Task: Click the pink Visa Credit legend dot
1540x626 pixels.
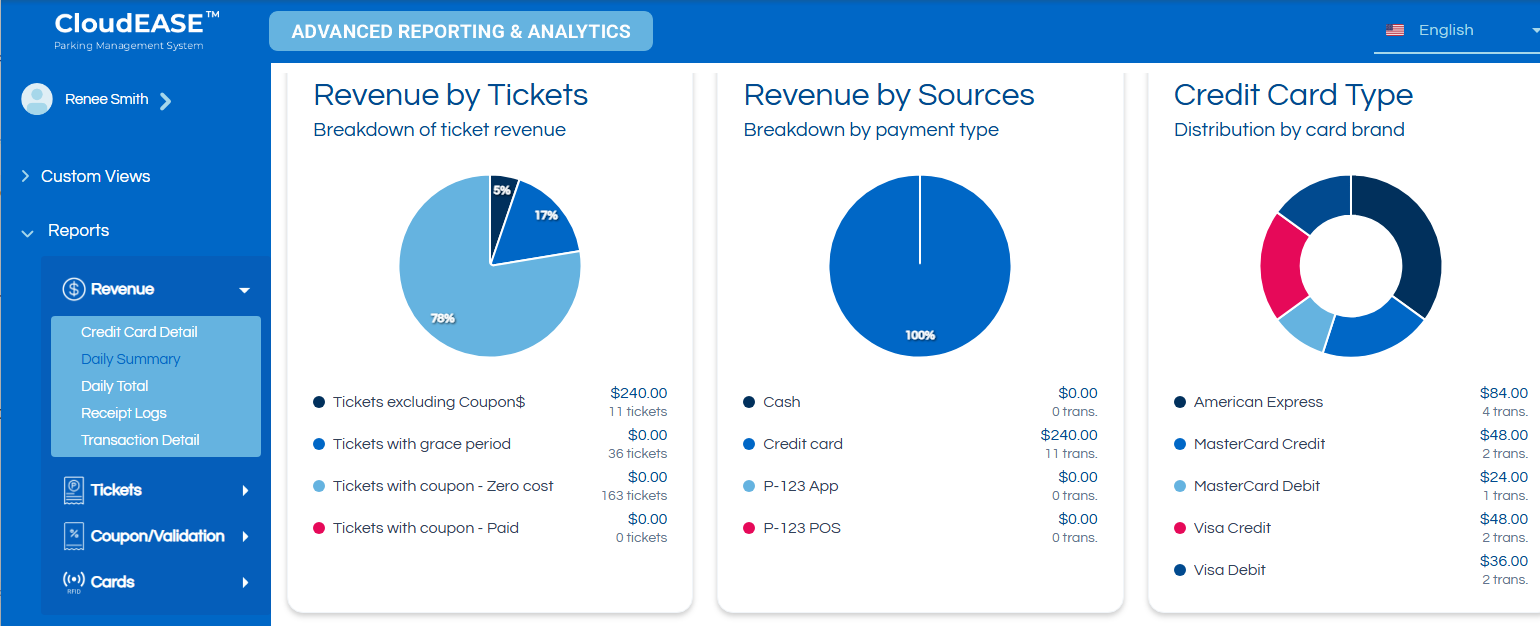Action: pos(1179,528)
